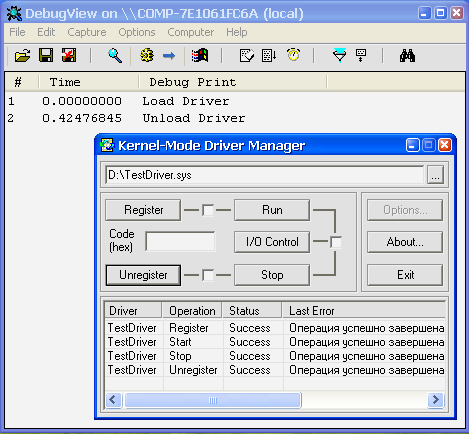
Task: Select the 'Unregister' operation cell in list
Action: pos(193,370)
